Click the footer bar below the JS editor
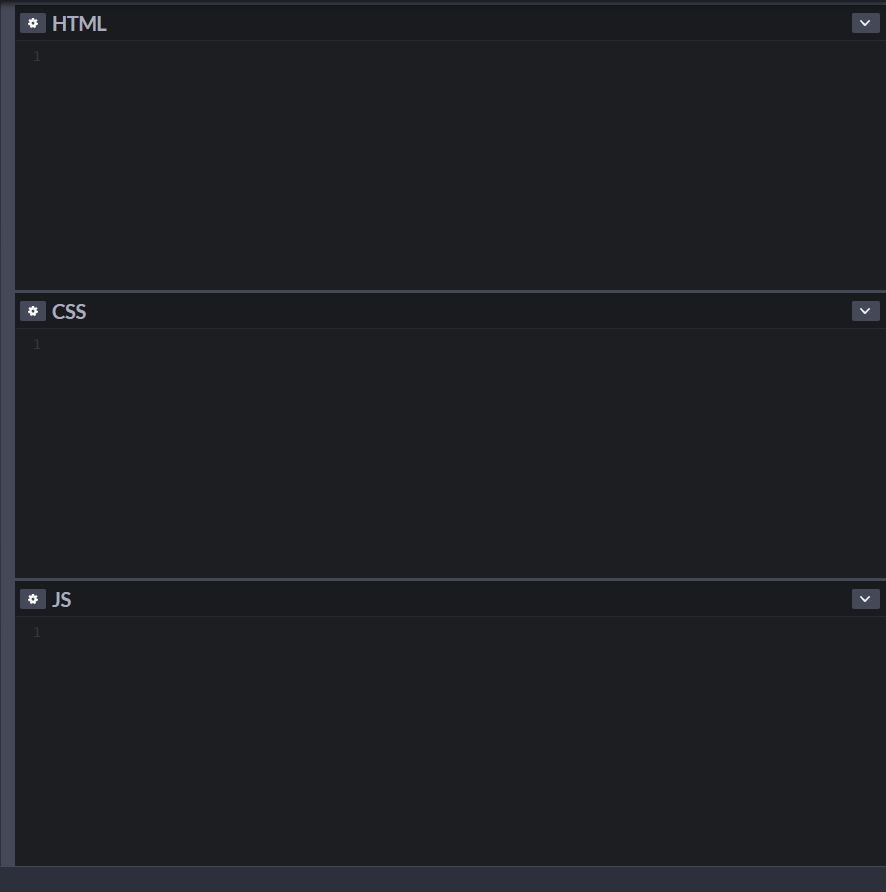 tap(443, 879)
